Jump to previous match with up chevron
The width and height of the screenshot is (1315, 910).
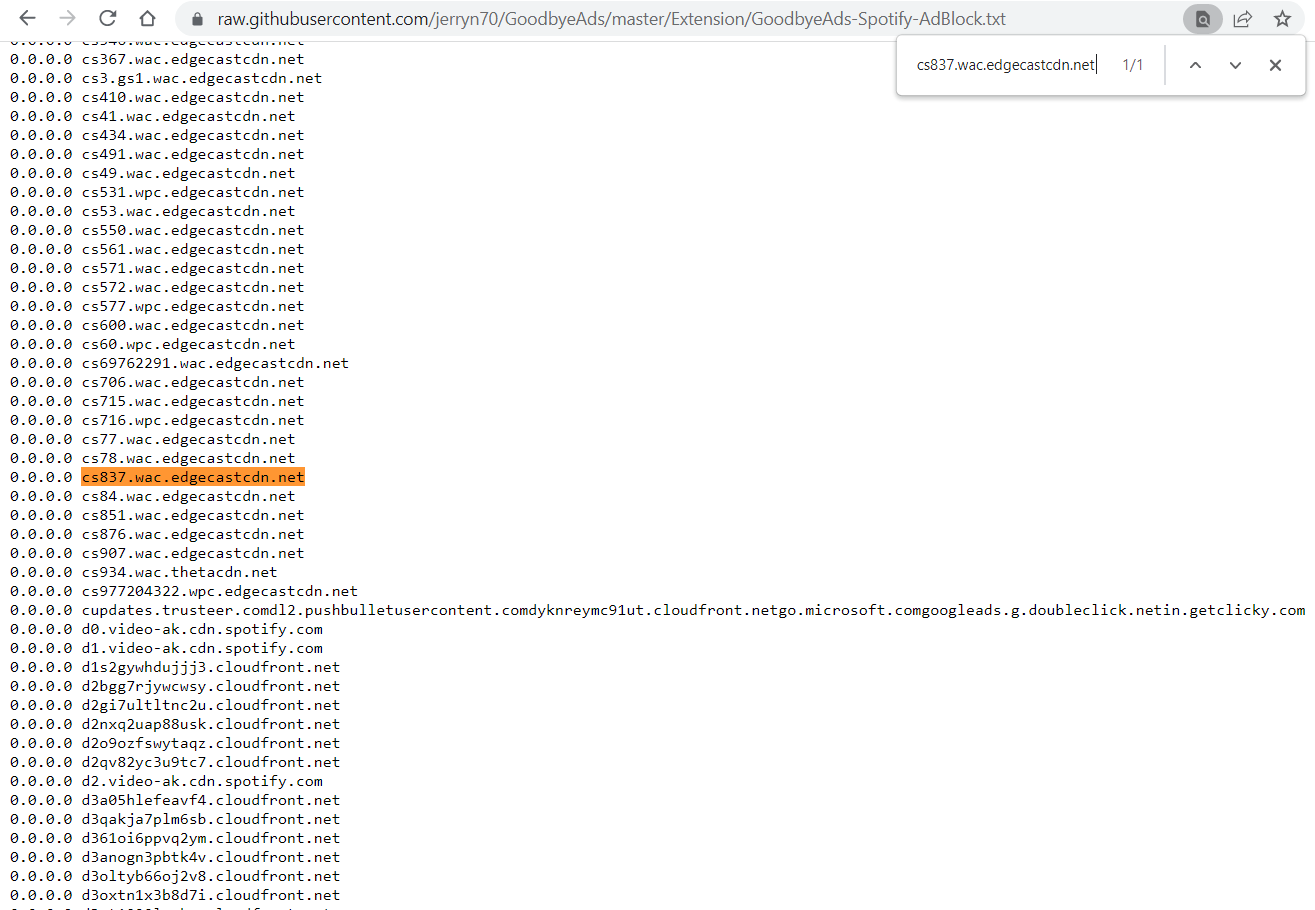(1195, 64)
